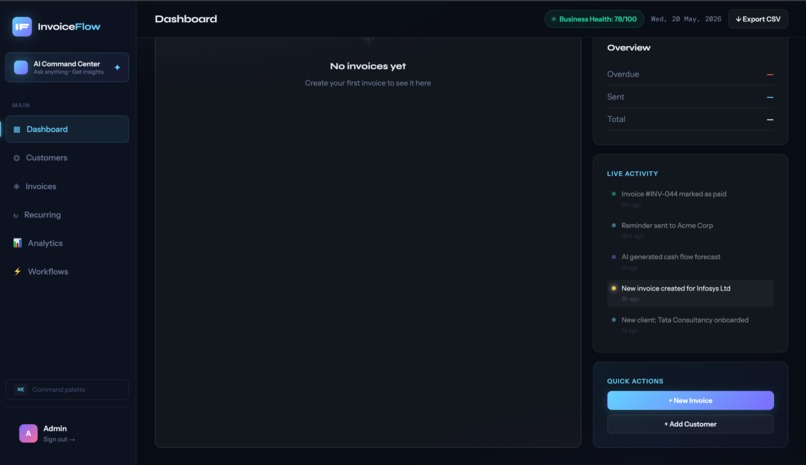806x465 pixels.
Task: Click the ⌘K shortcut badge
Action: [x=21, y=389]
